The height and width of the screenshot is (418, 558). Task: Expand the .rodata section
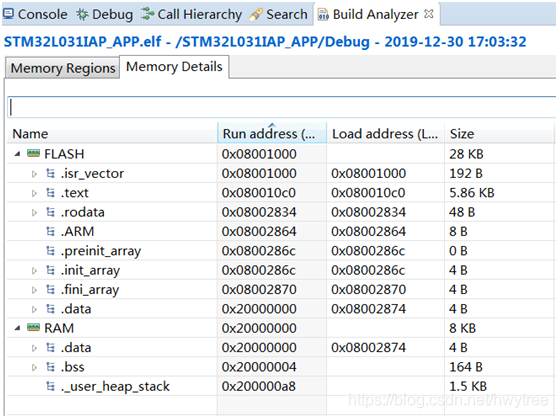[x=34, y=212]
